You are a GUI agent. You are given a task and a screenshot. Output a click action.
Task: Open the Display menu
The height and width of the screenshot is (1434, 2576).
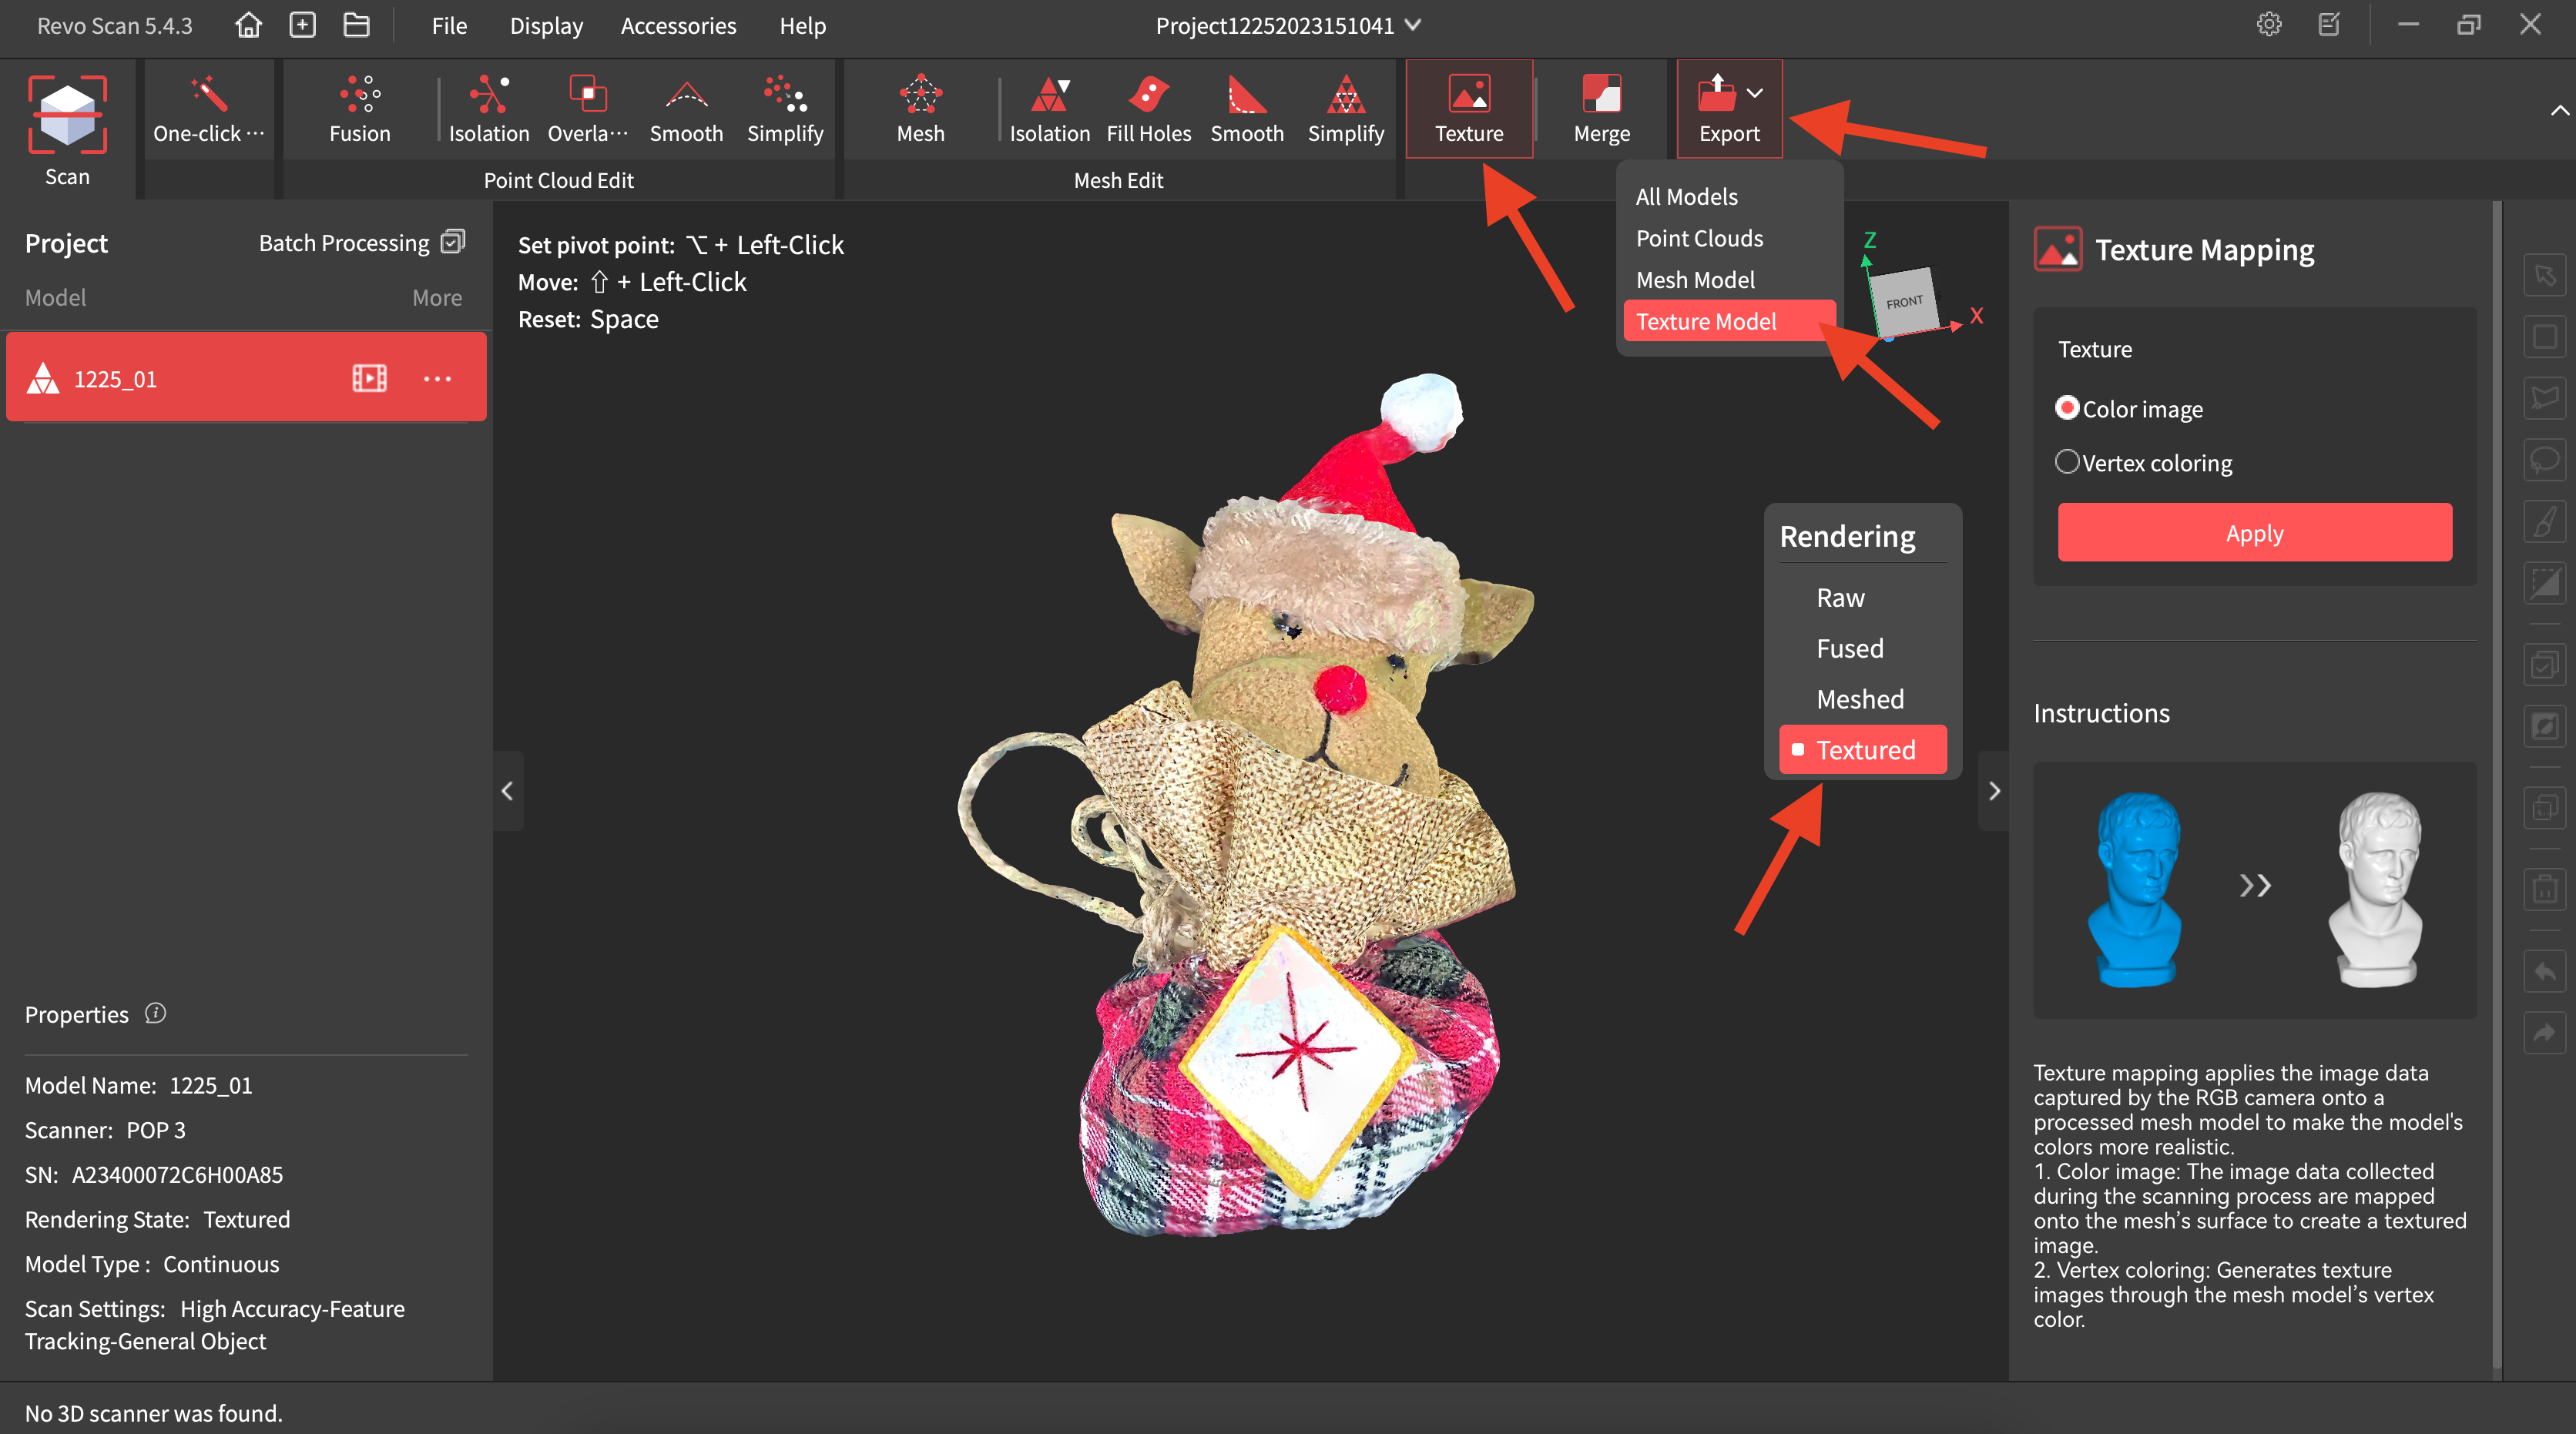(546, 25)
